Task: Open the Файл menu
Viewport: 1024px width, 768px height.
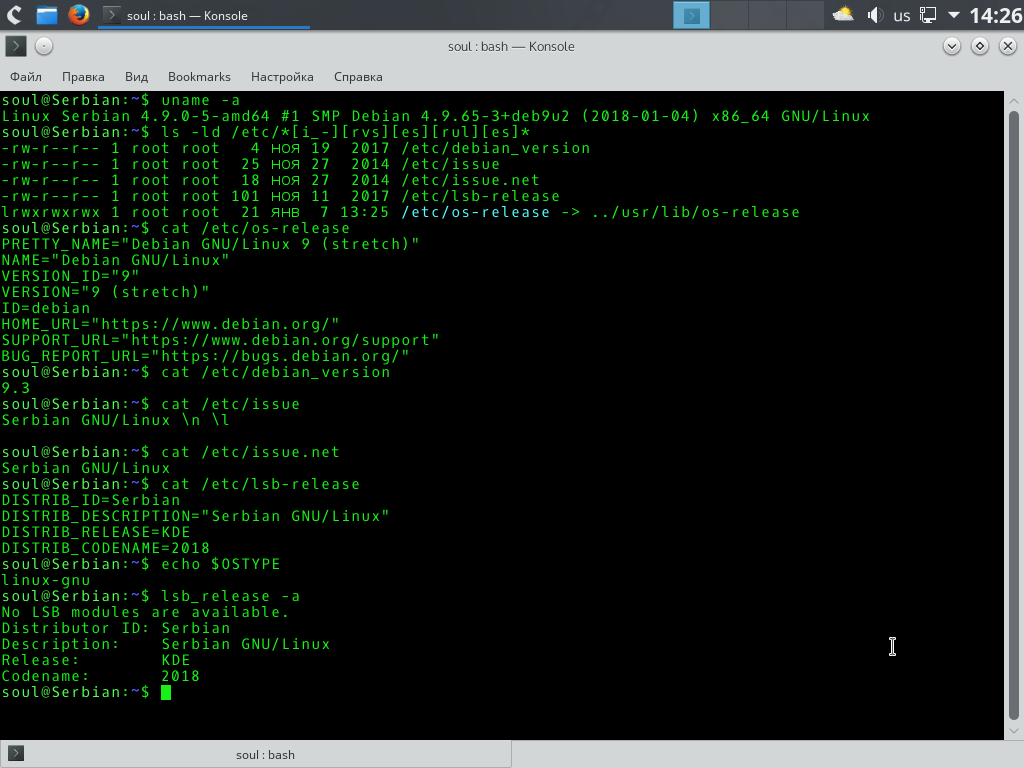Action: (26, 77)
